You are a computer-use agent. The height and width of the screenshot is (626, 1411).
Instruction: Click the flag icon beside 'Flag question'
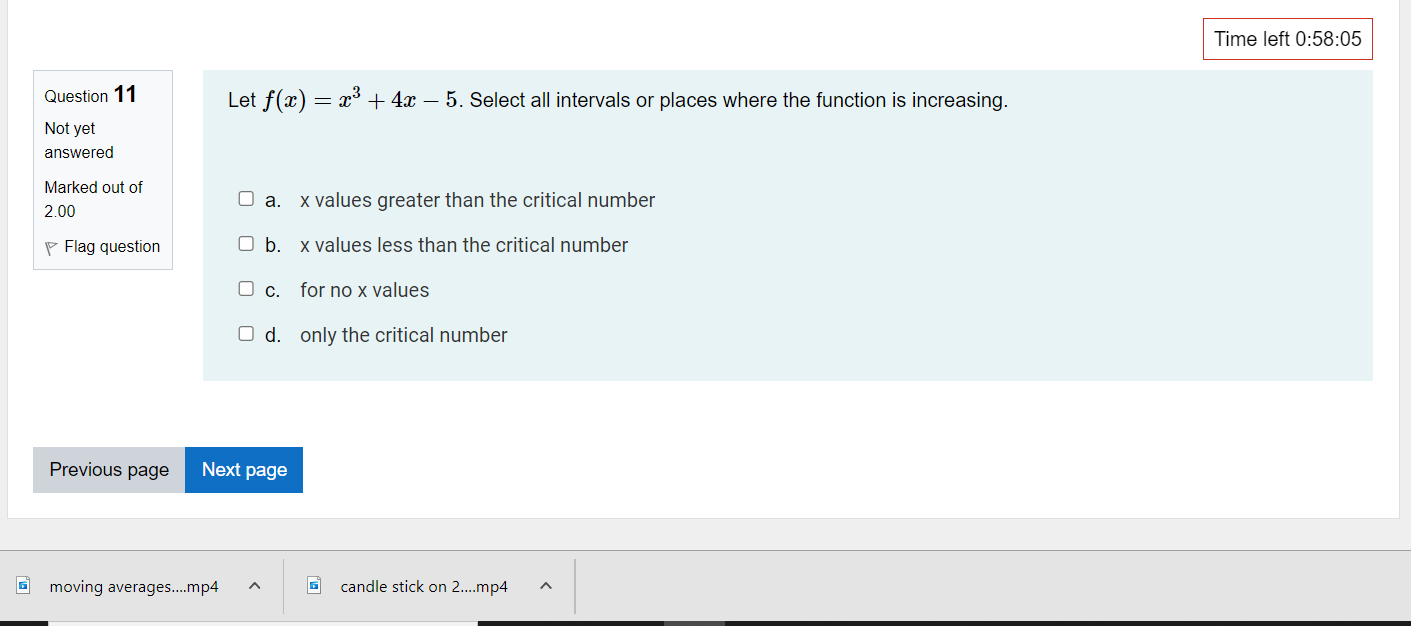pyautogui.click(x=50, y=246)
